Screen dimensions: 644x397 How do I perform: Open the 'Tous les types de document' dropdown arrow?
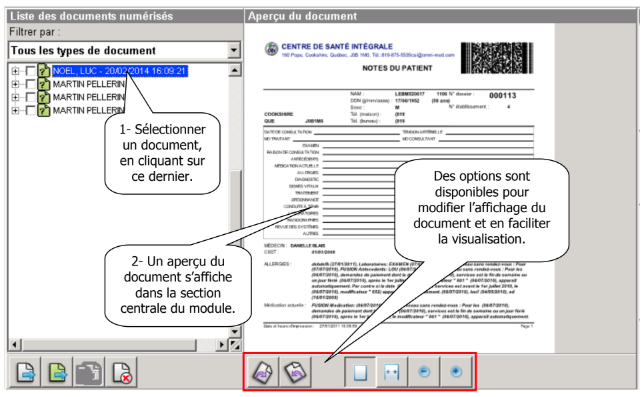point(234,50)
